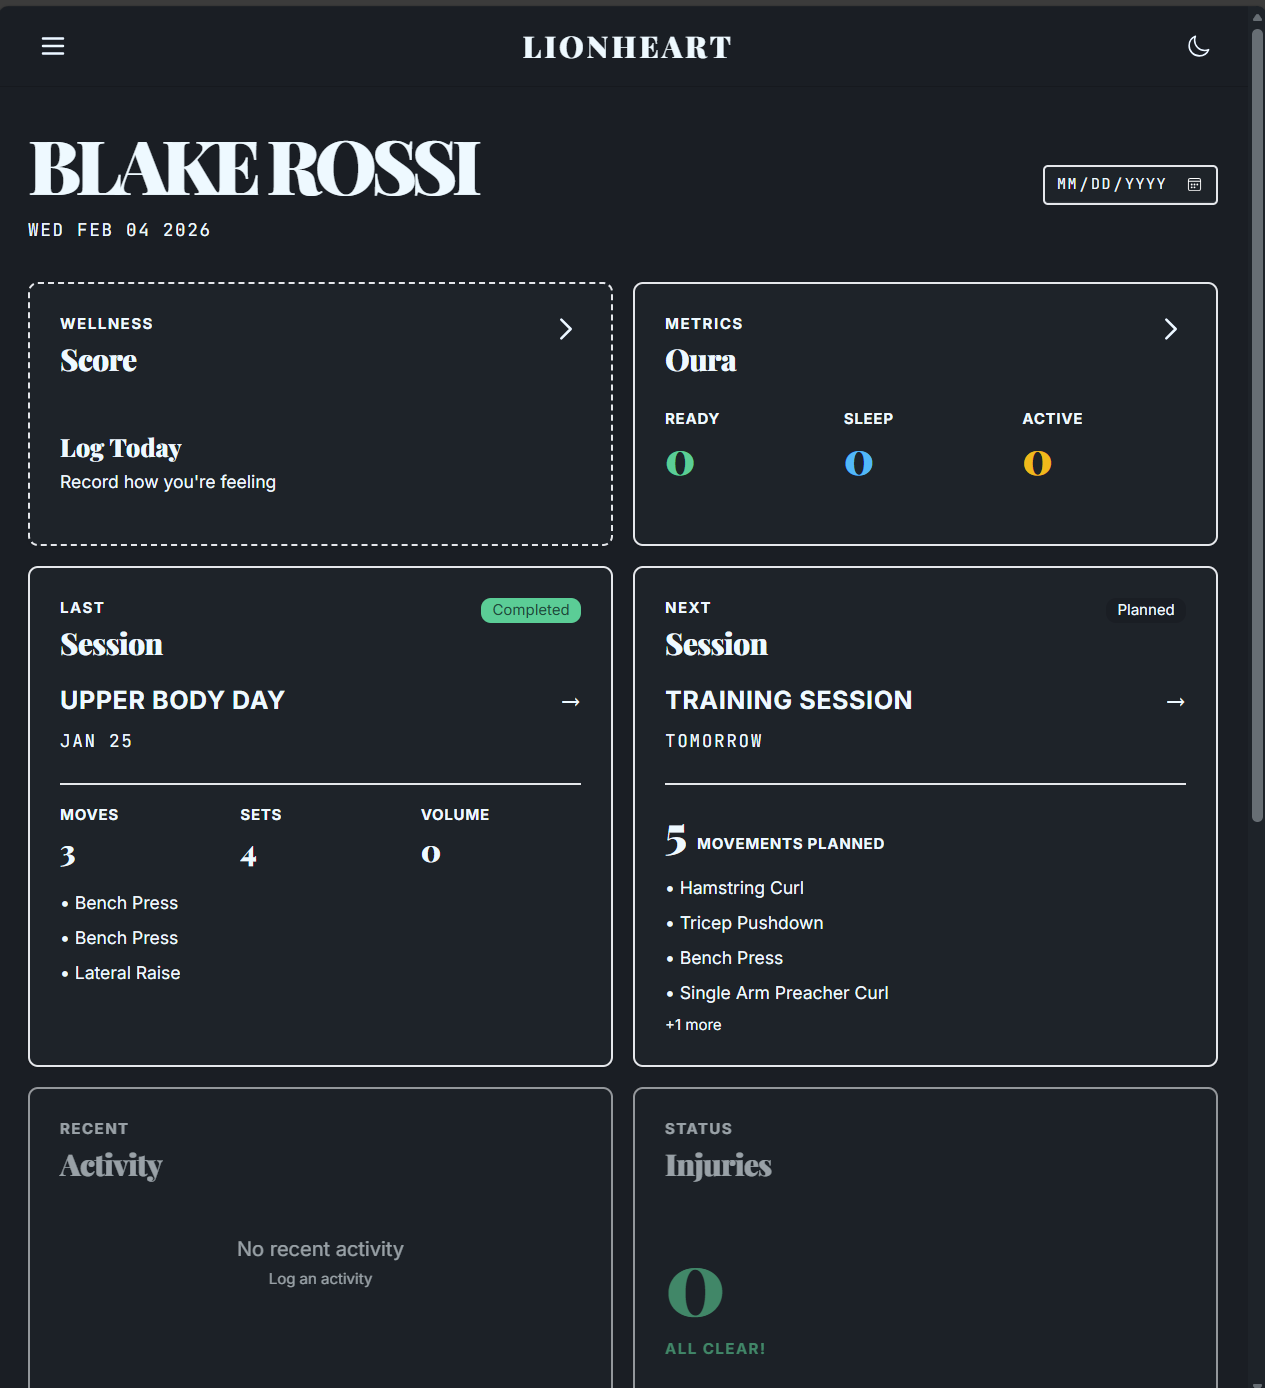The width and height of the screenshot is (1265, 1388).
Task: Click the LIONHEART logo title
Action: [x=627, y=47]
